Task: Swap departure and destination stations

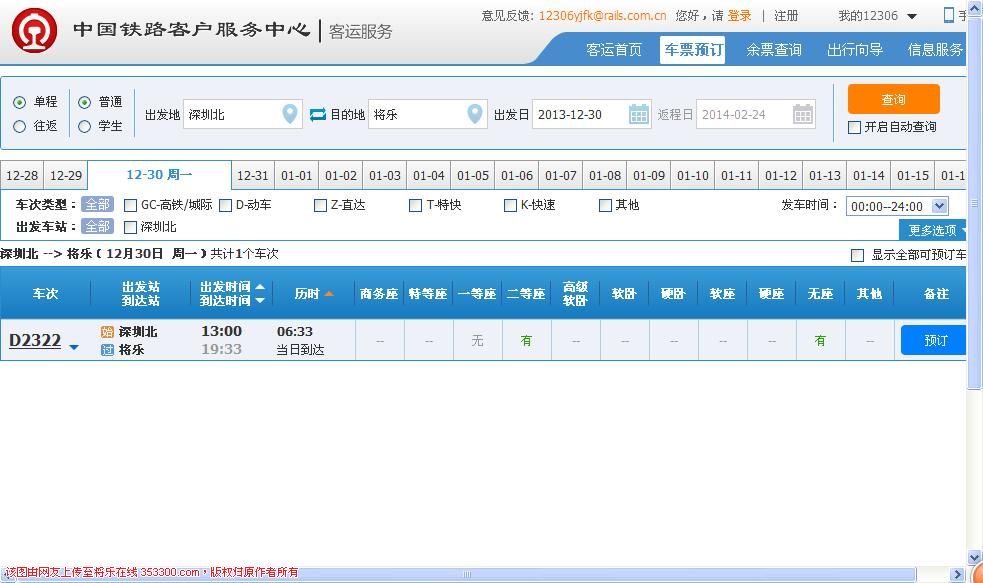Action: (318, 114)
